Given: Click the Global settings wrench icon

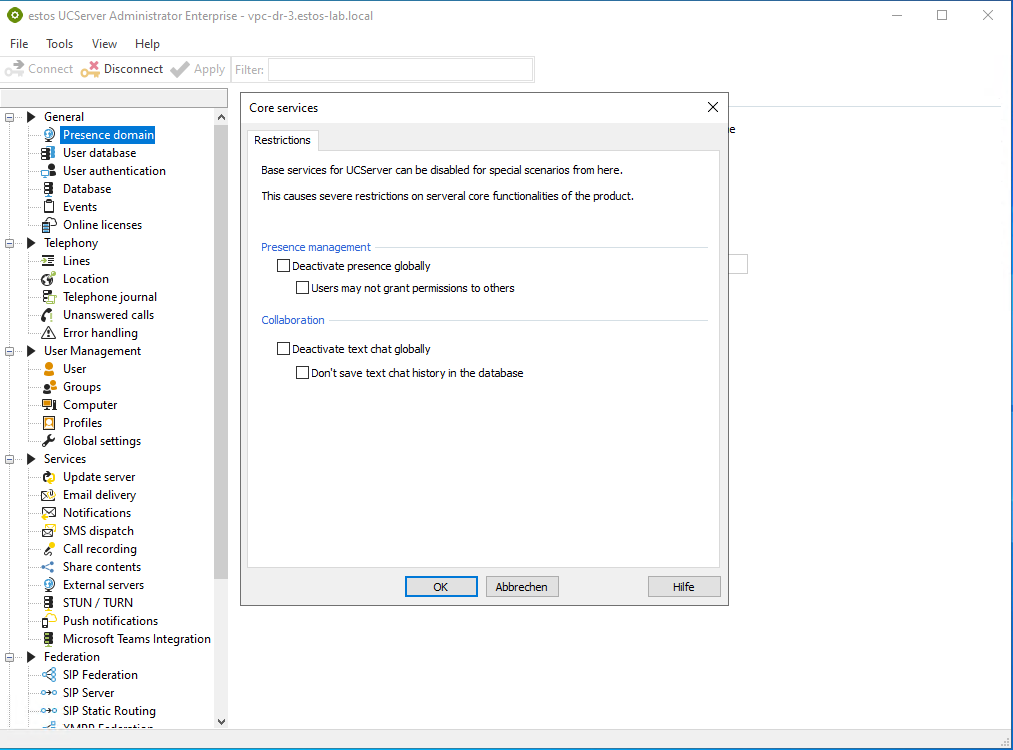Looking at the screenshot, I should pos(48,441).
